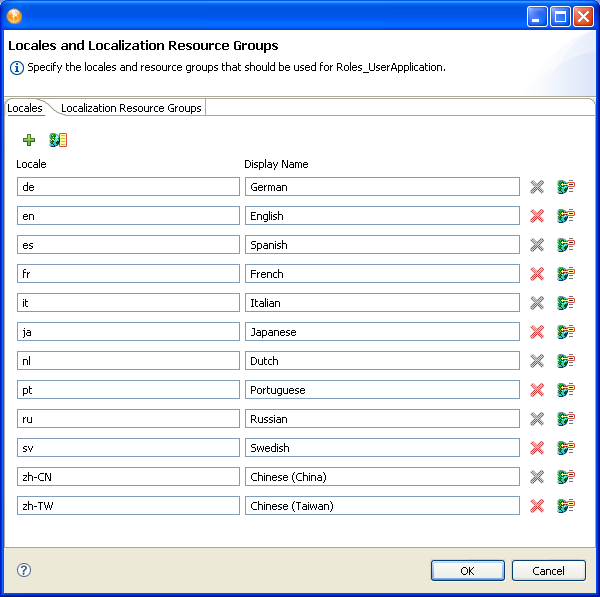The height and width of the screenshot is (597, 600).
Task: Click the green plus add locale icon
Action: pyautogui.click(x=28, y=140)
